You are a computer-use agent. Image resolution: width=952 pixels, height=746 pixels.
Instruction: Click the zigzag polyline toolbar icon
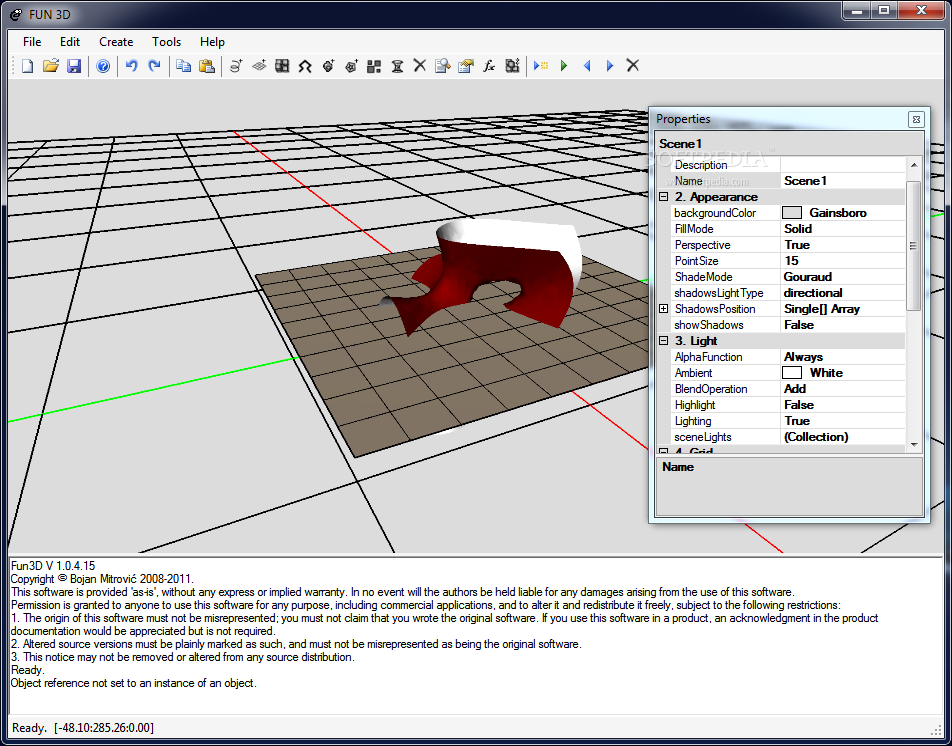pyautogui.click(x=305, y=66)
